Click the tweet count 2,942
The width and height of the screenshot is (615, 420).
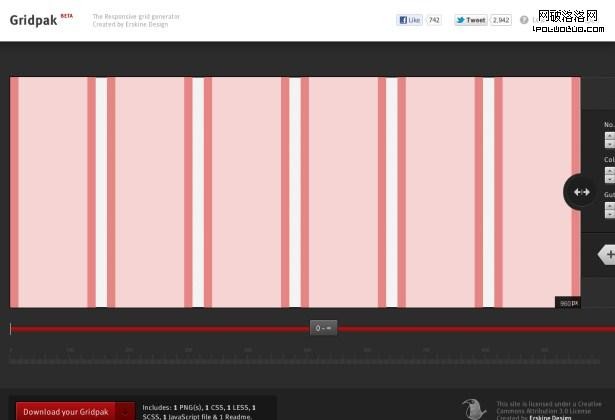[501, 20]
